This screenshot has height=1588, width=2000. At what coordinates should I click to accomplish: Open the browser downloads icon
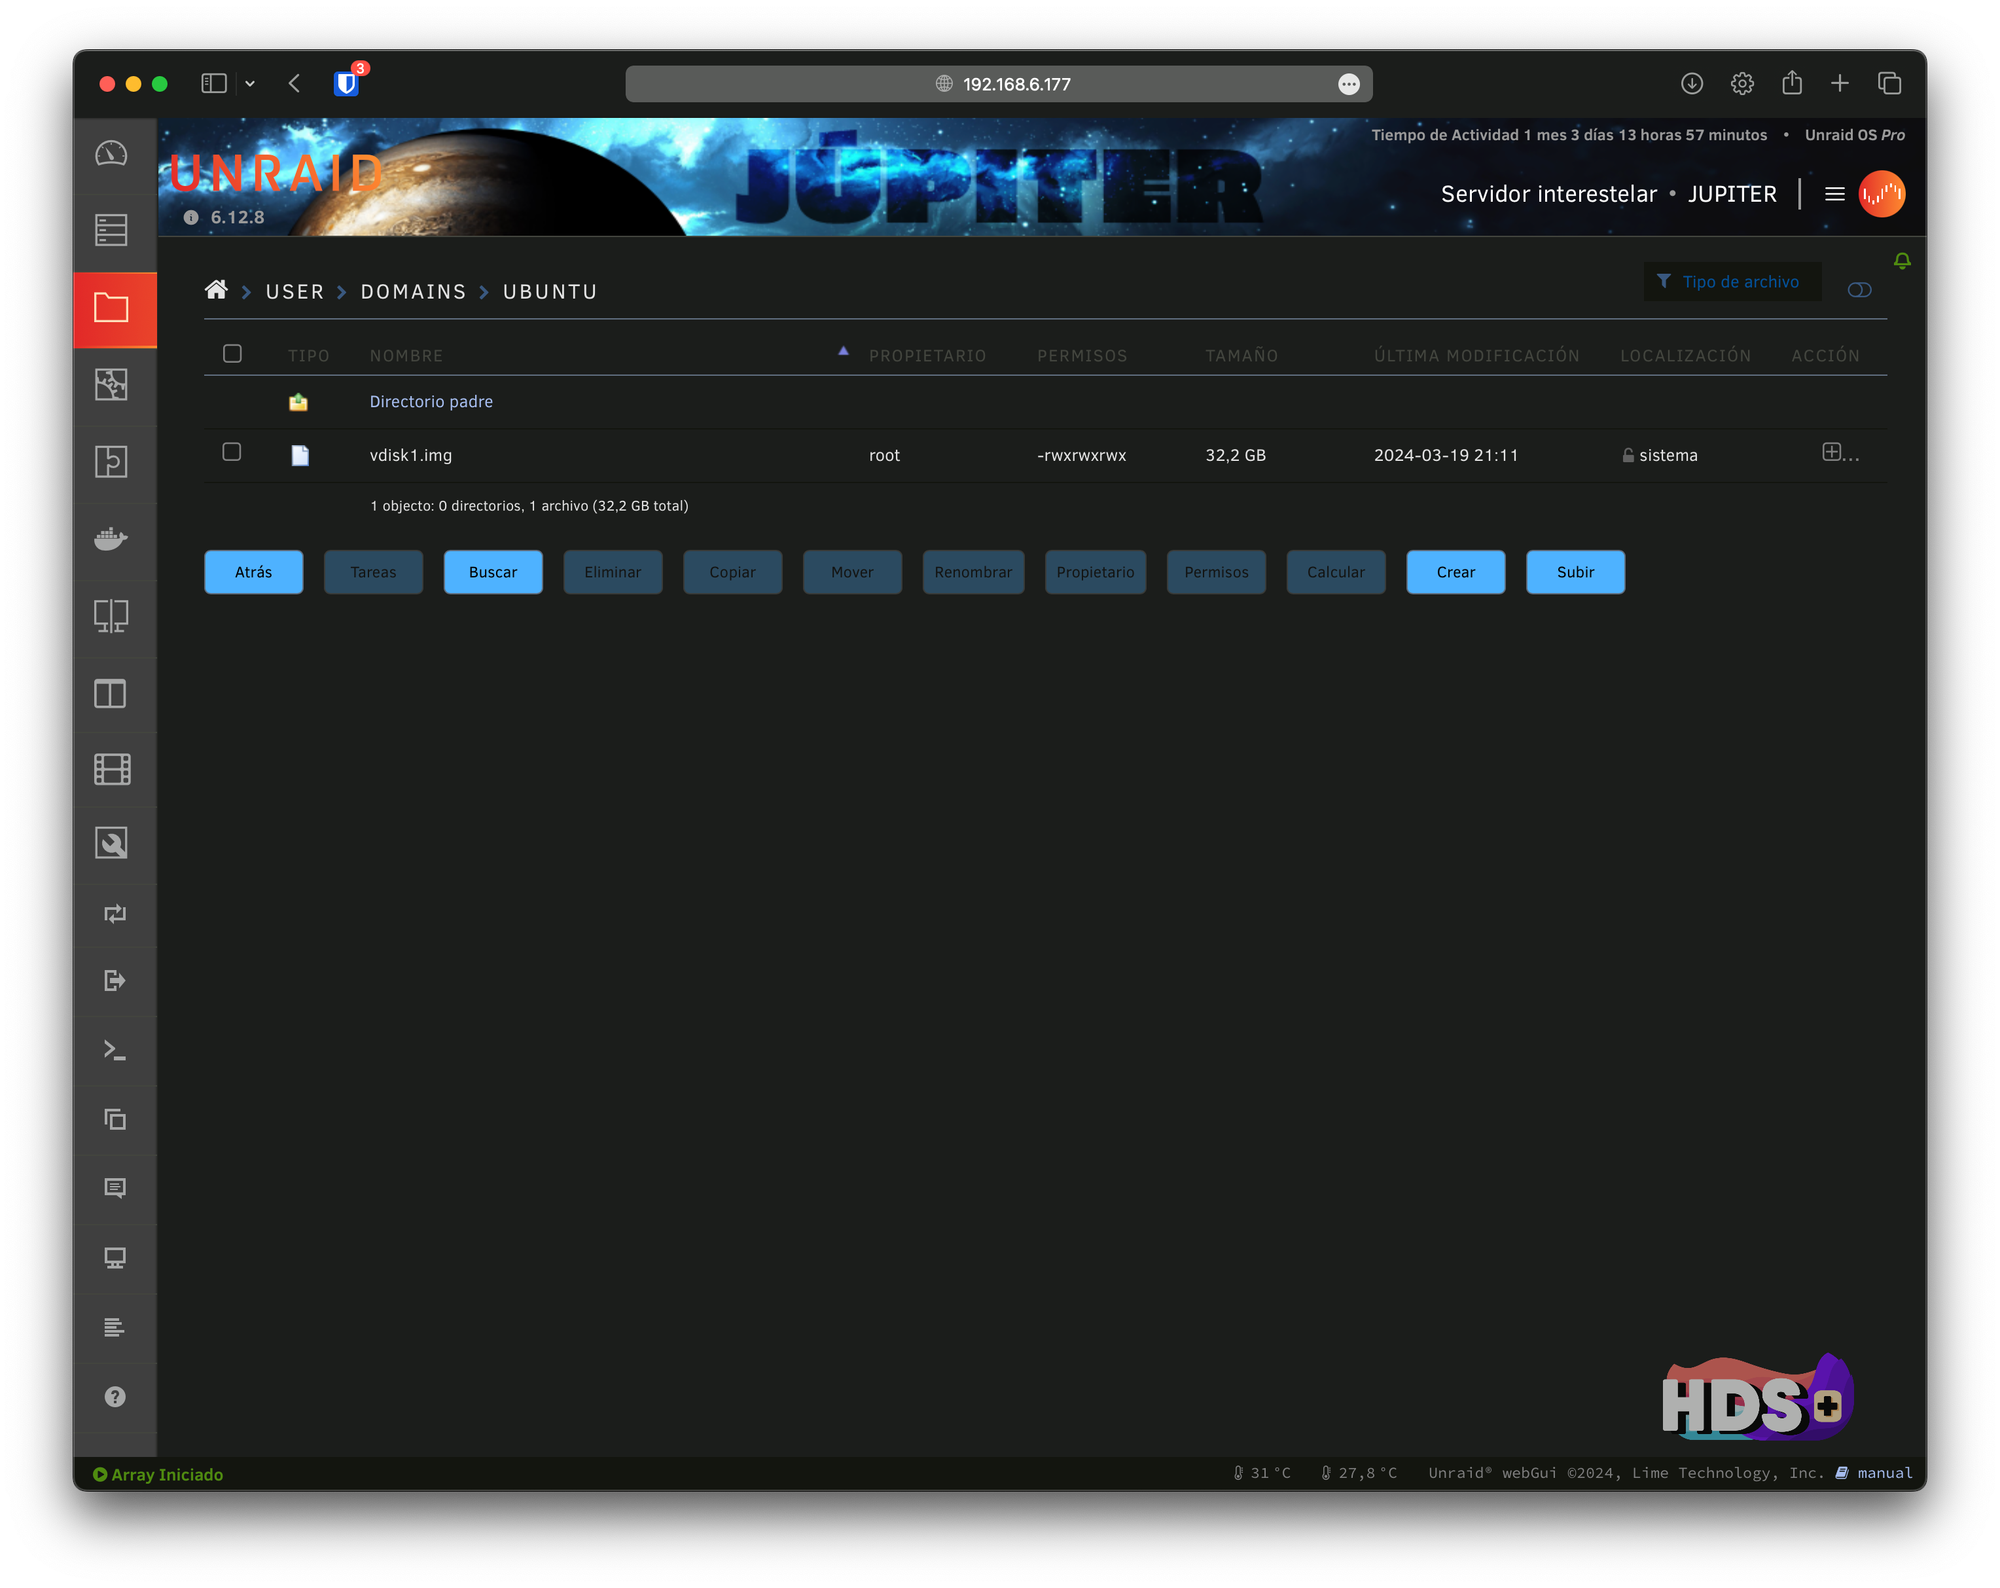point(1691,84)
